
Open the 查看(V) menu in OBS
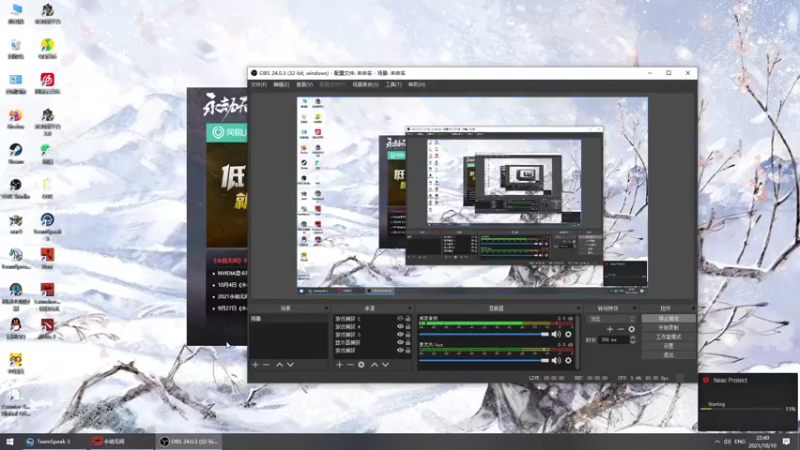(305, 85)
